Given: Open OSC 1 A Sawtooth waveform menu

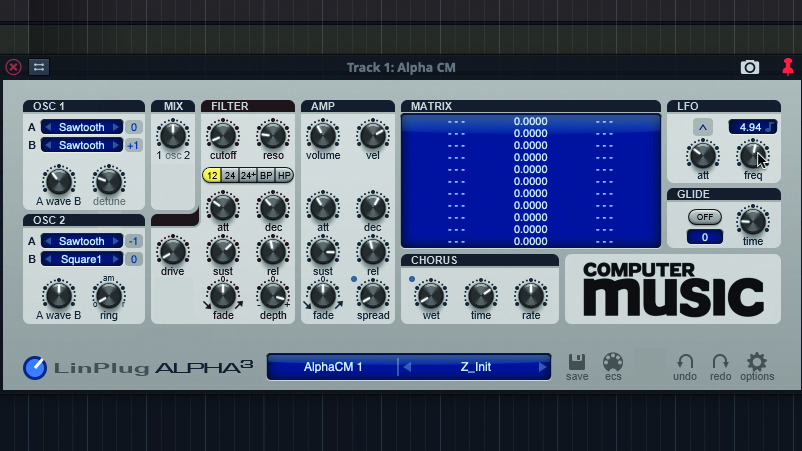Looking at the screenshot, I should tap(82, 127).
